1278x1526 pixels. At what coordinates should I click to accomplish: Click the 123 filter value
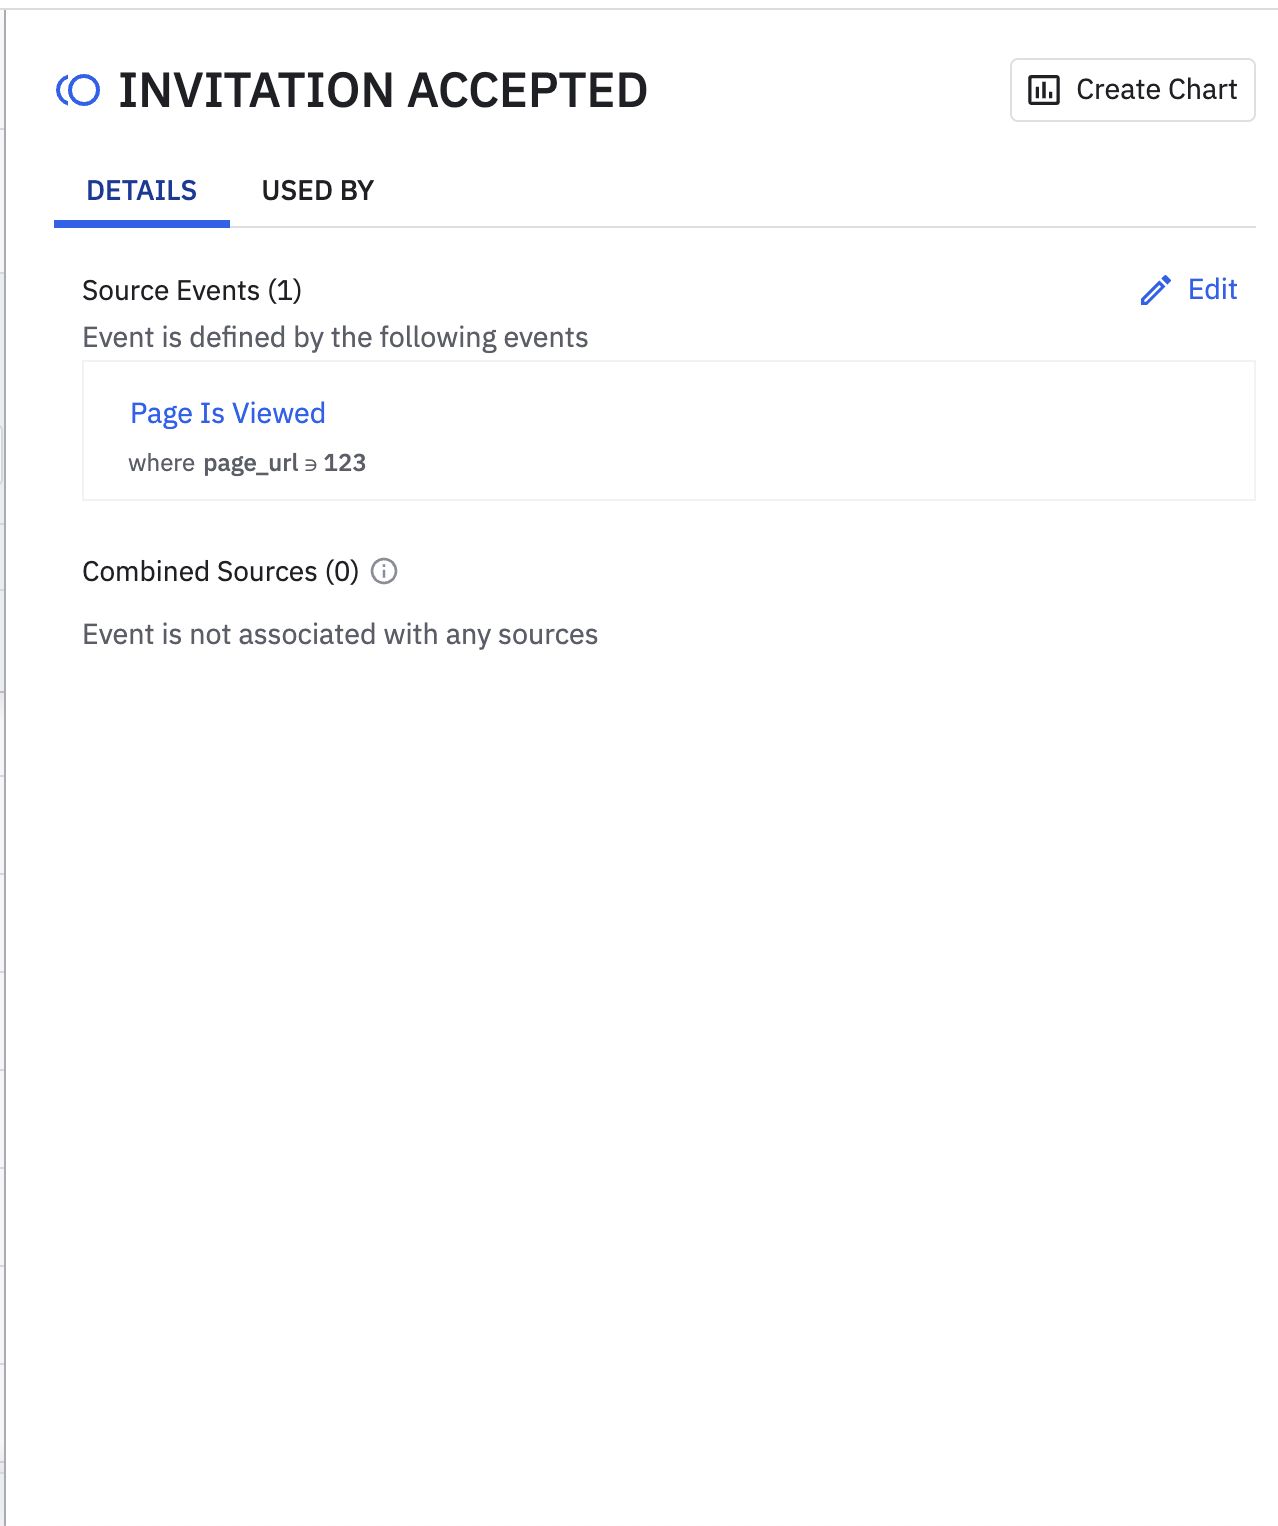point(345,463)
